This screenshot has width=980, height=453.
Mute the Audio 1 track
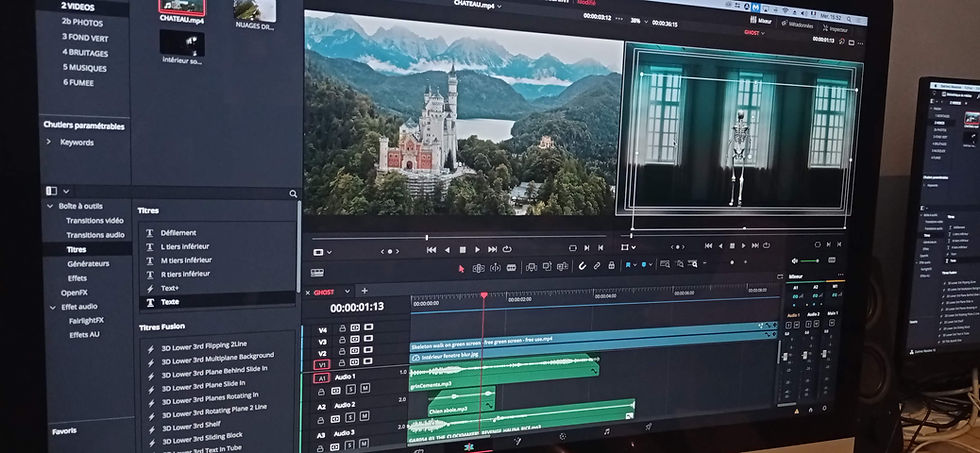pos(364,389)
